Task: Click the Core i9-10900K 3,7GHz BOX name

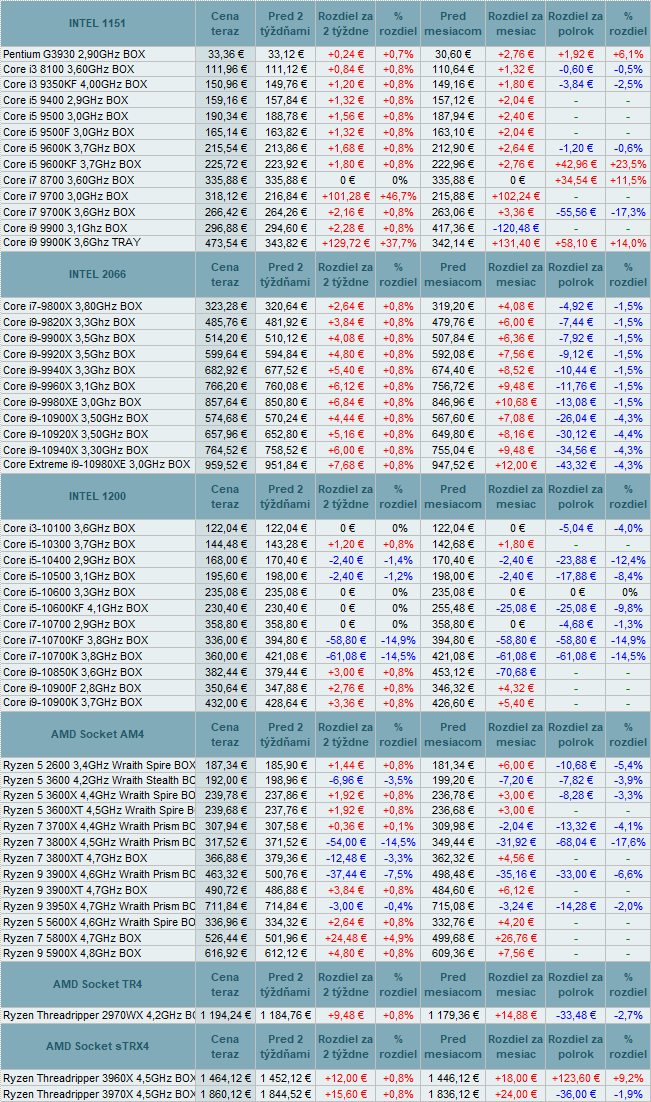Action: 72,702
